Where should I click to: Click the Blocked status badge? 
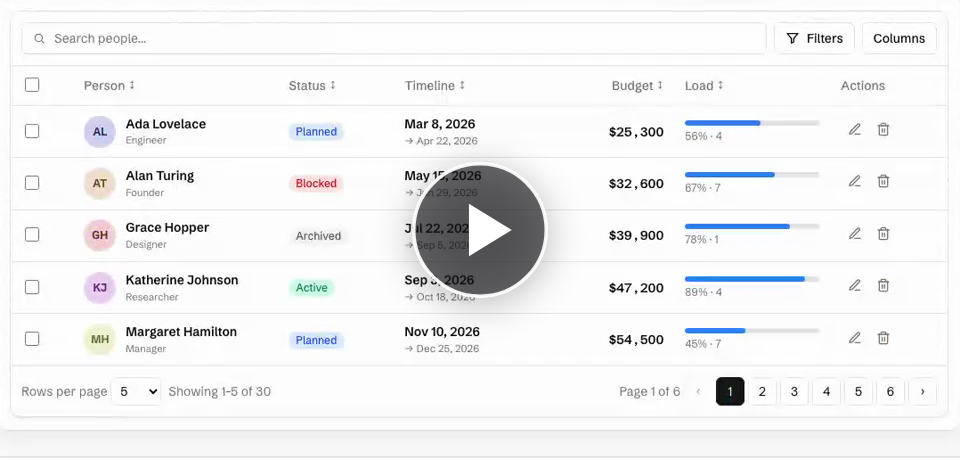(316, 183)
